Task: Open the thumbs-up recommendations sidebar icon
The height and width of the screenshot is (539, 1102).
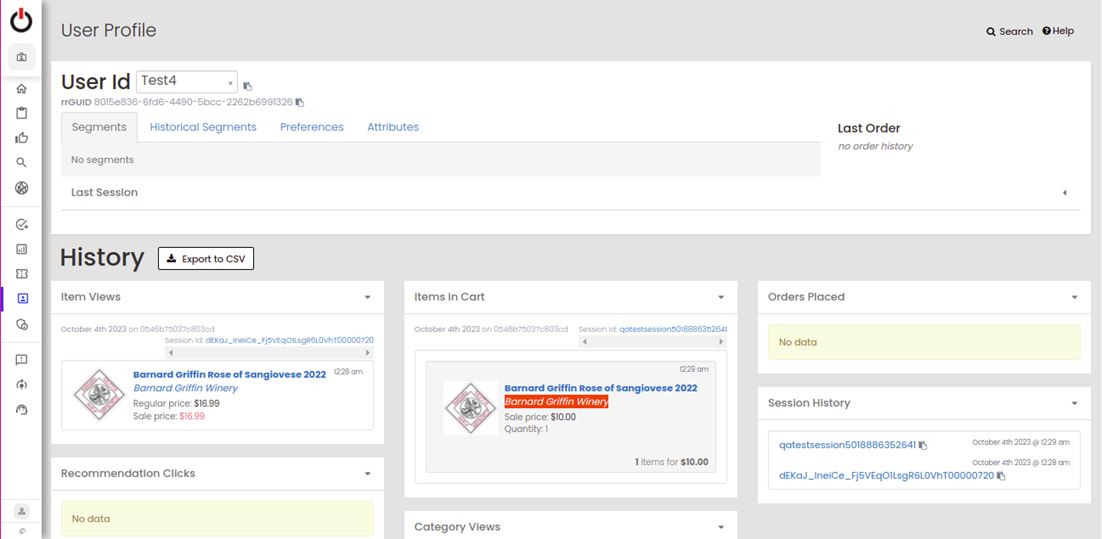Action: click(x=22, y=138)
